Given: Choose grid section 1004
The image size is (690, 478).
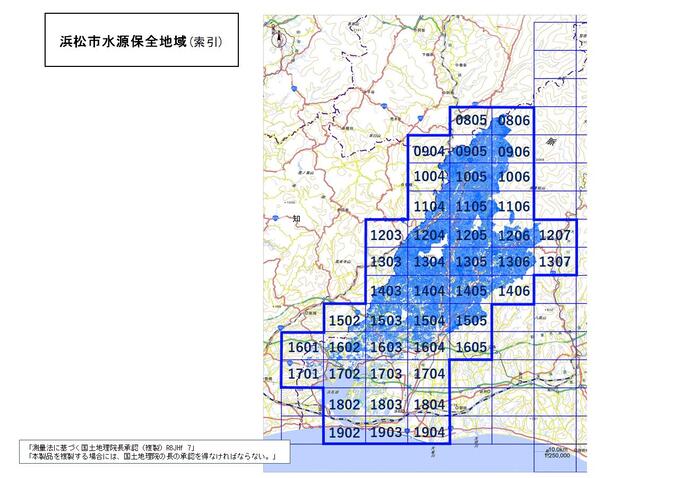Looking at the screenshot, I should 429,177.
